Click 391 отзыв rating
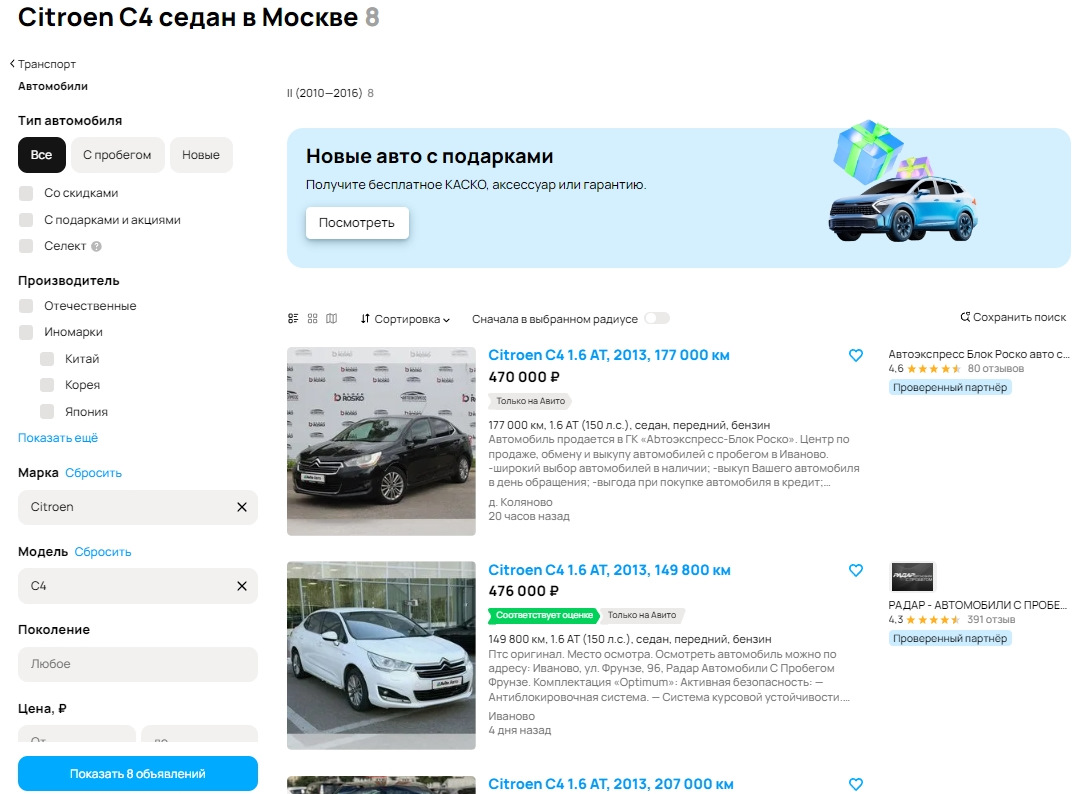This screenshot has height=794, width=1079. (x=991, y=620)
